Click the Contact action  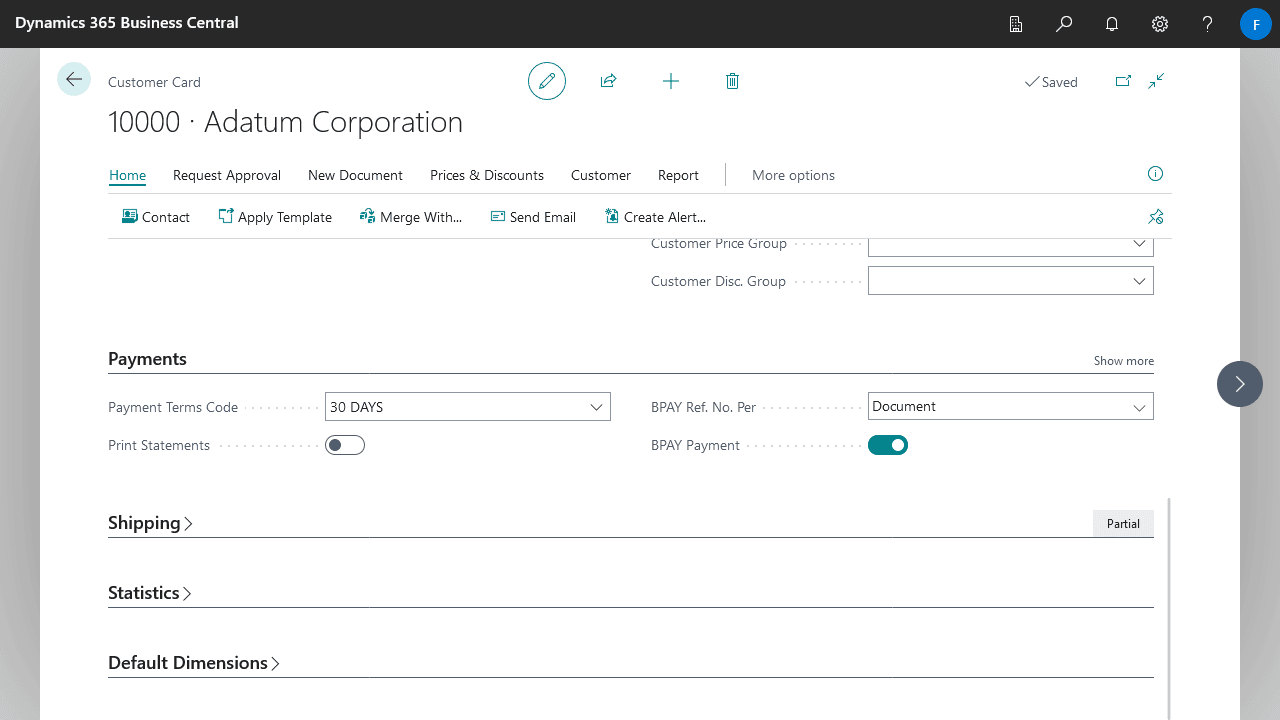156,217
